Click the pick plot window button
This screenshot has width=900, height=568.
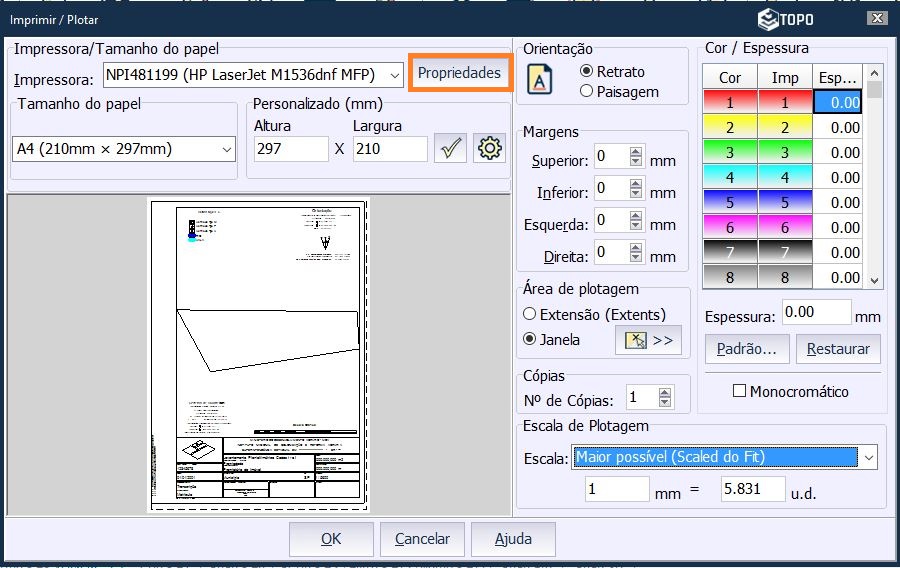point(648,340)
